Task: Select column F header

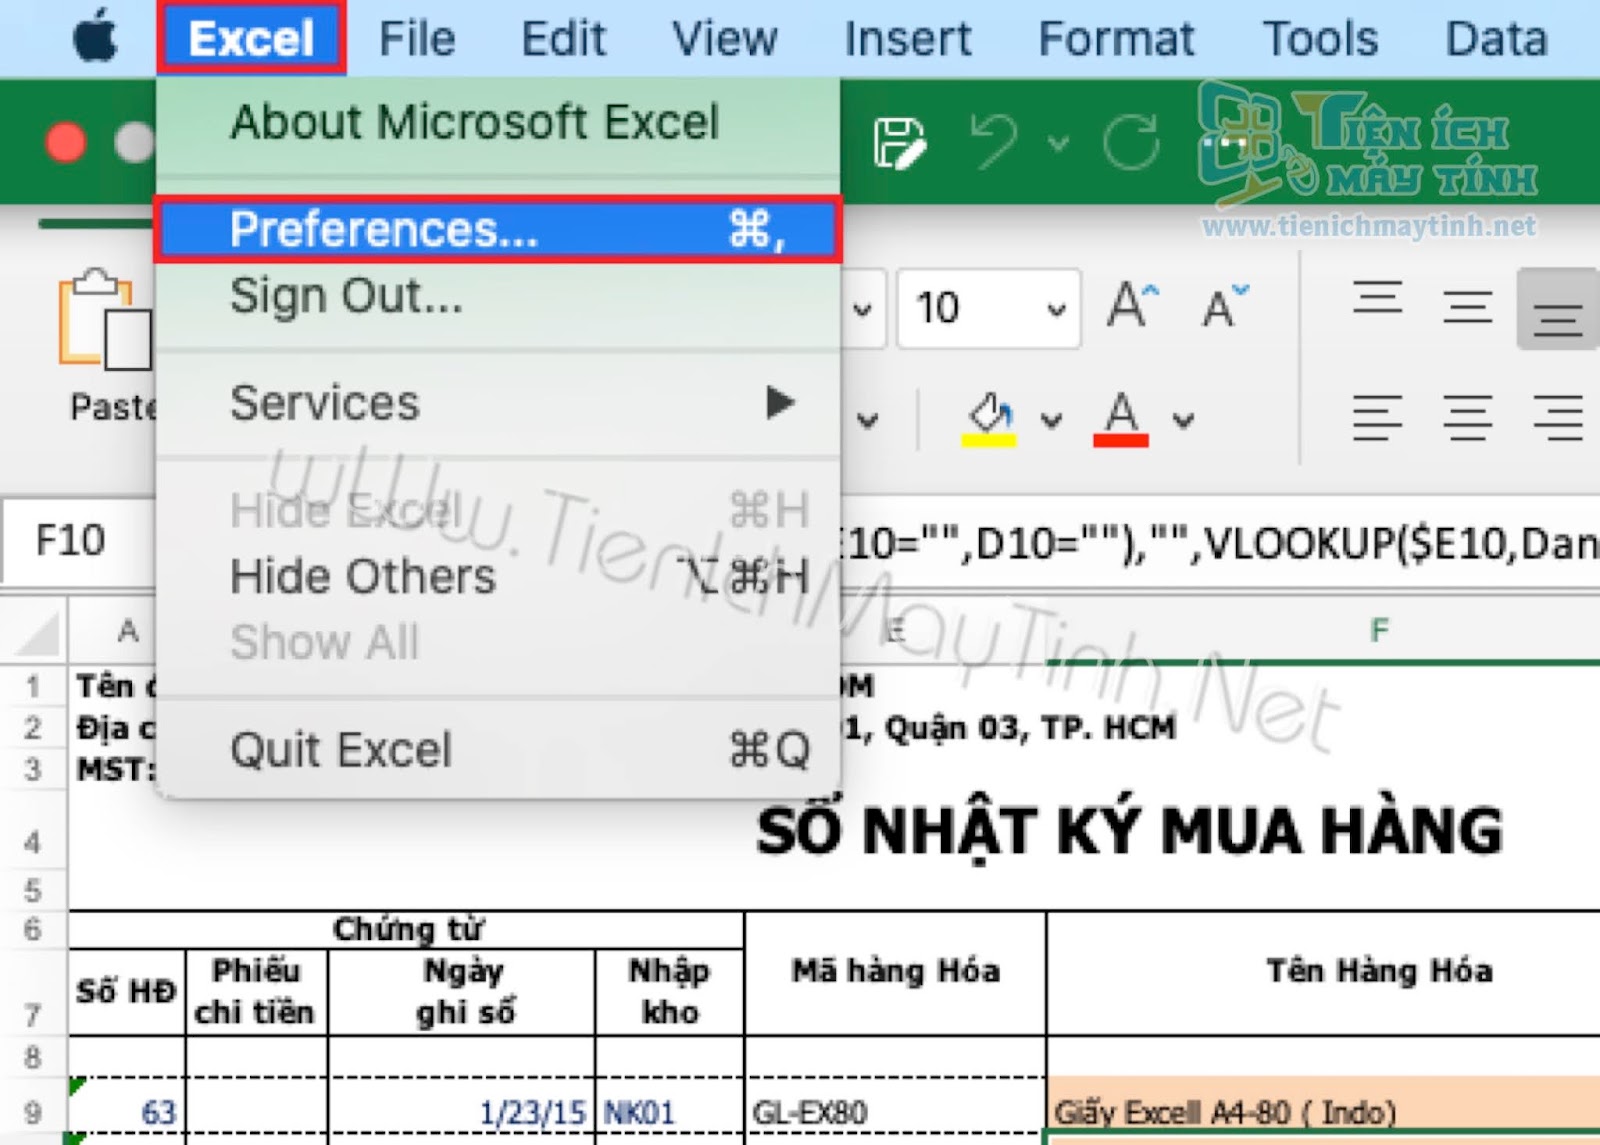Action: [x=1378, y=631]
